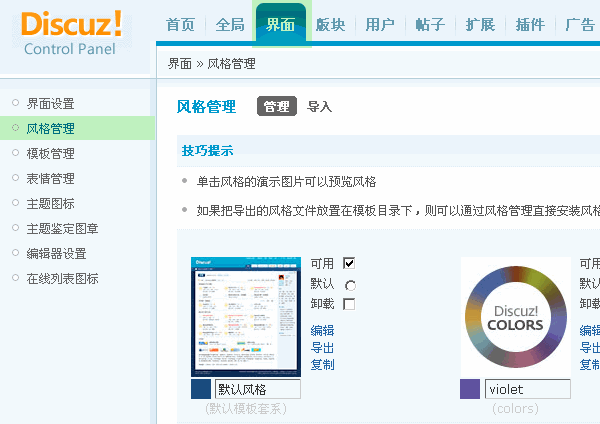Select 默认 radio button for the default style
Screen dimensions: 600x424
click(349, 284)
